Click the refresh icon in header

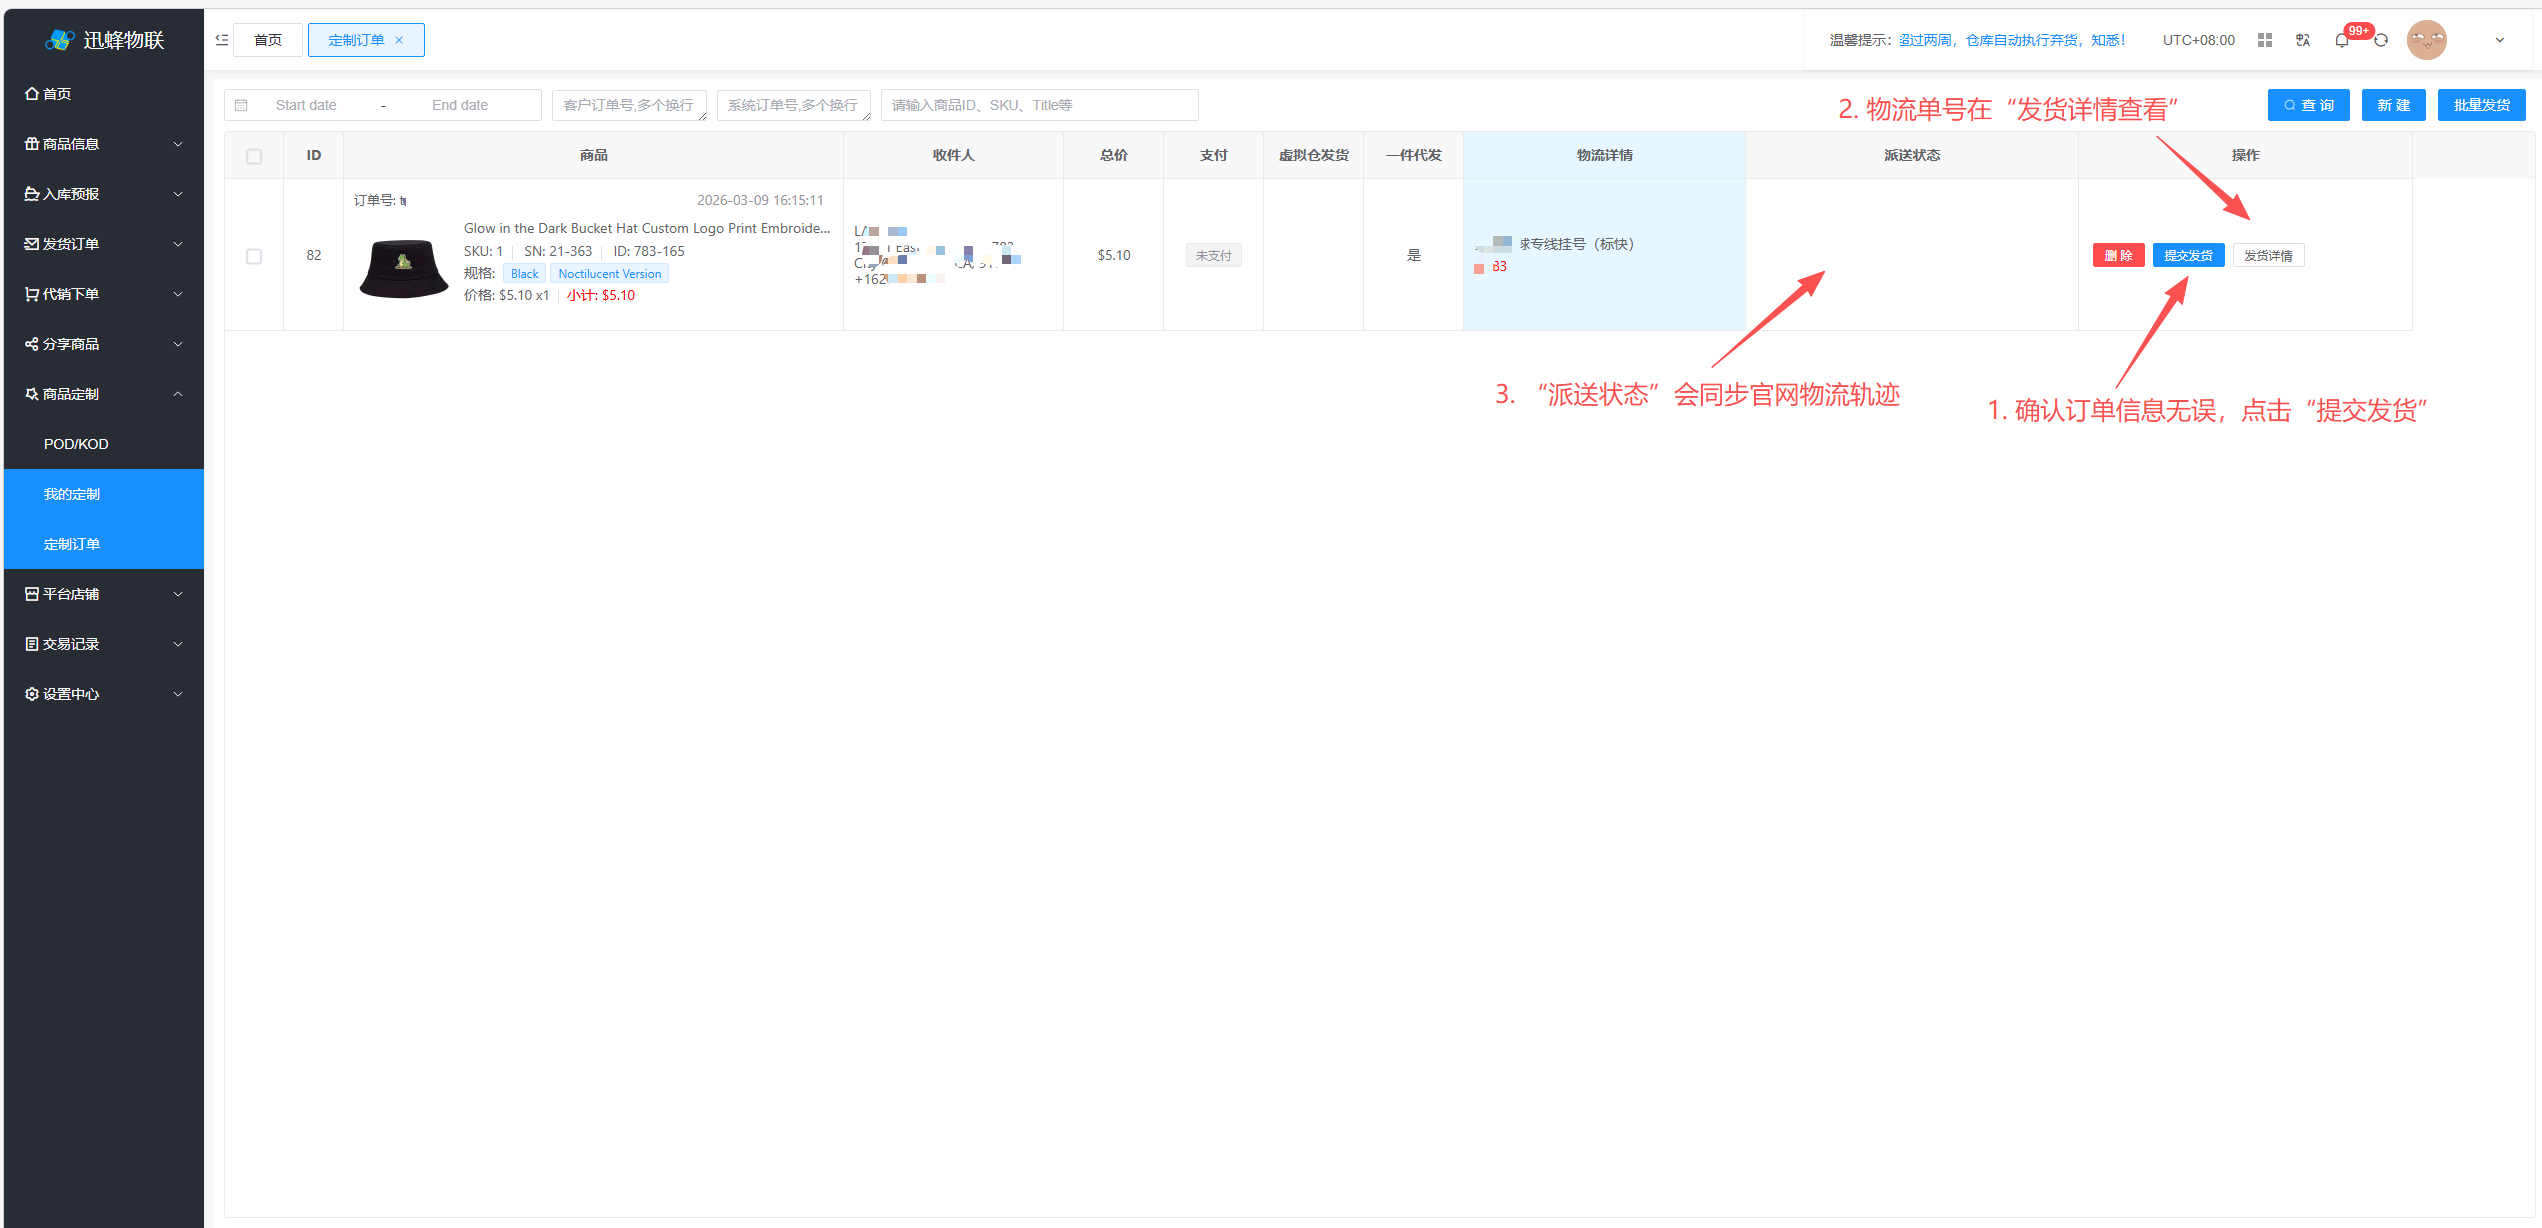2381,41
